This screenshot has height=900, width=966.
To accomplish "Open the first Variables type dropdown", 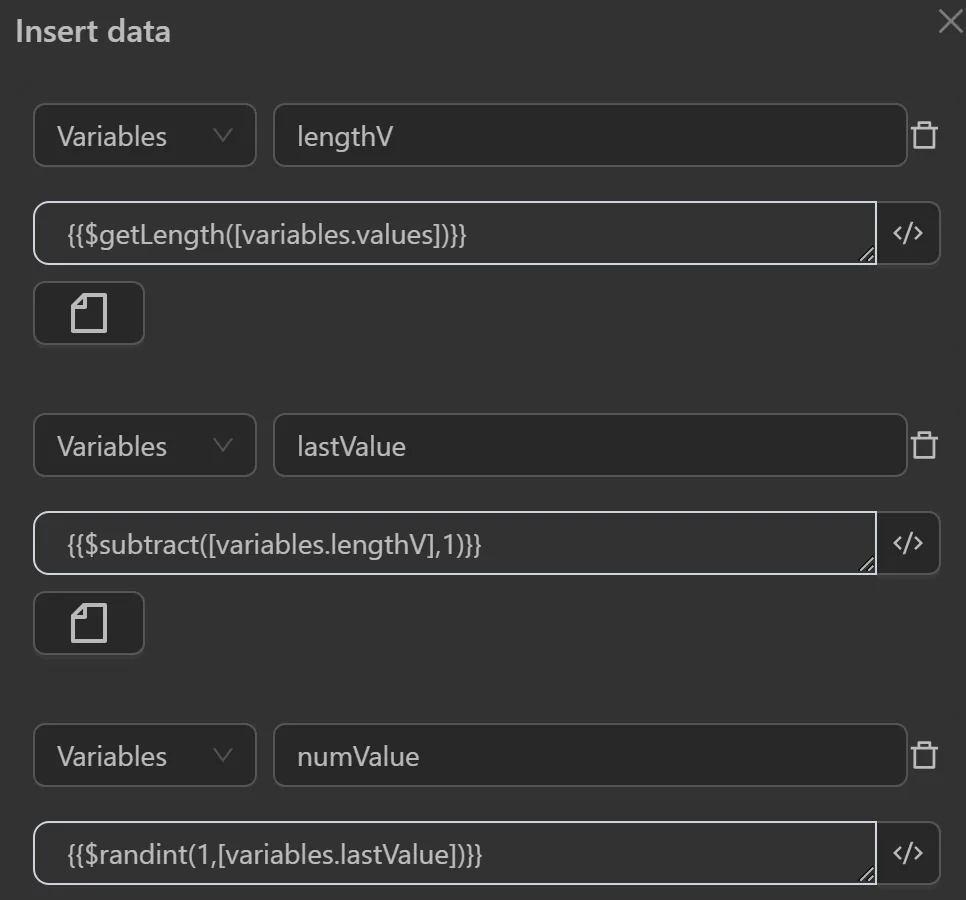I will click(144, 135).
